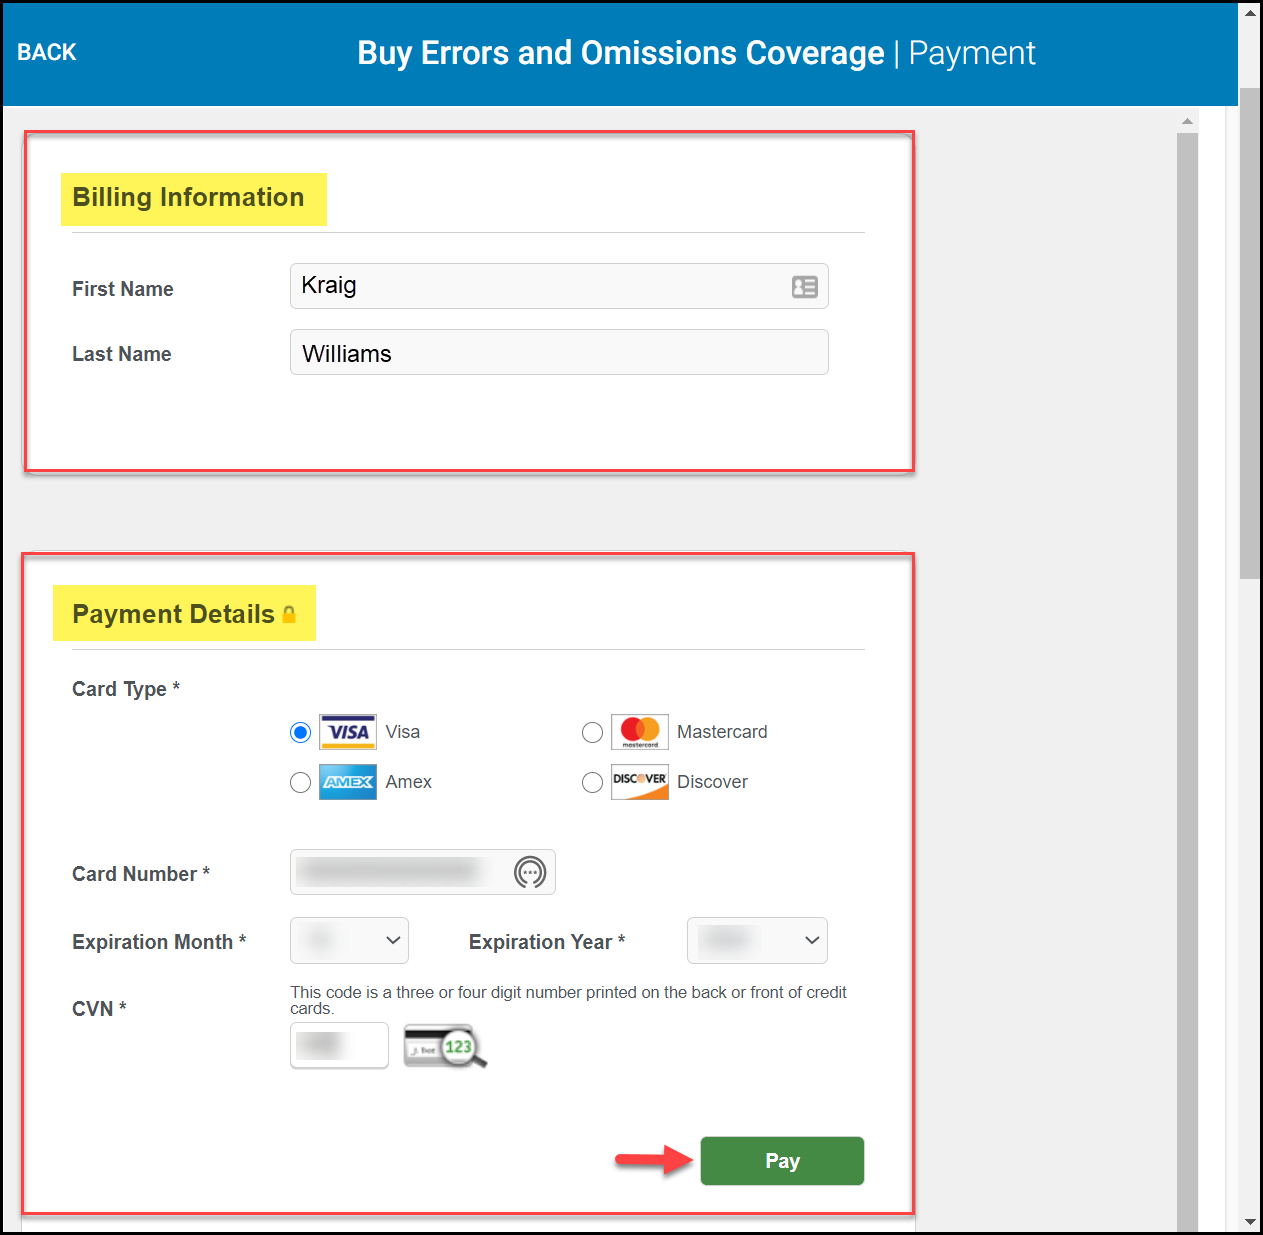Click the Discover card logo

(640, 782)
